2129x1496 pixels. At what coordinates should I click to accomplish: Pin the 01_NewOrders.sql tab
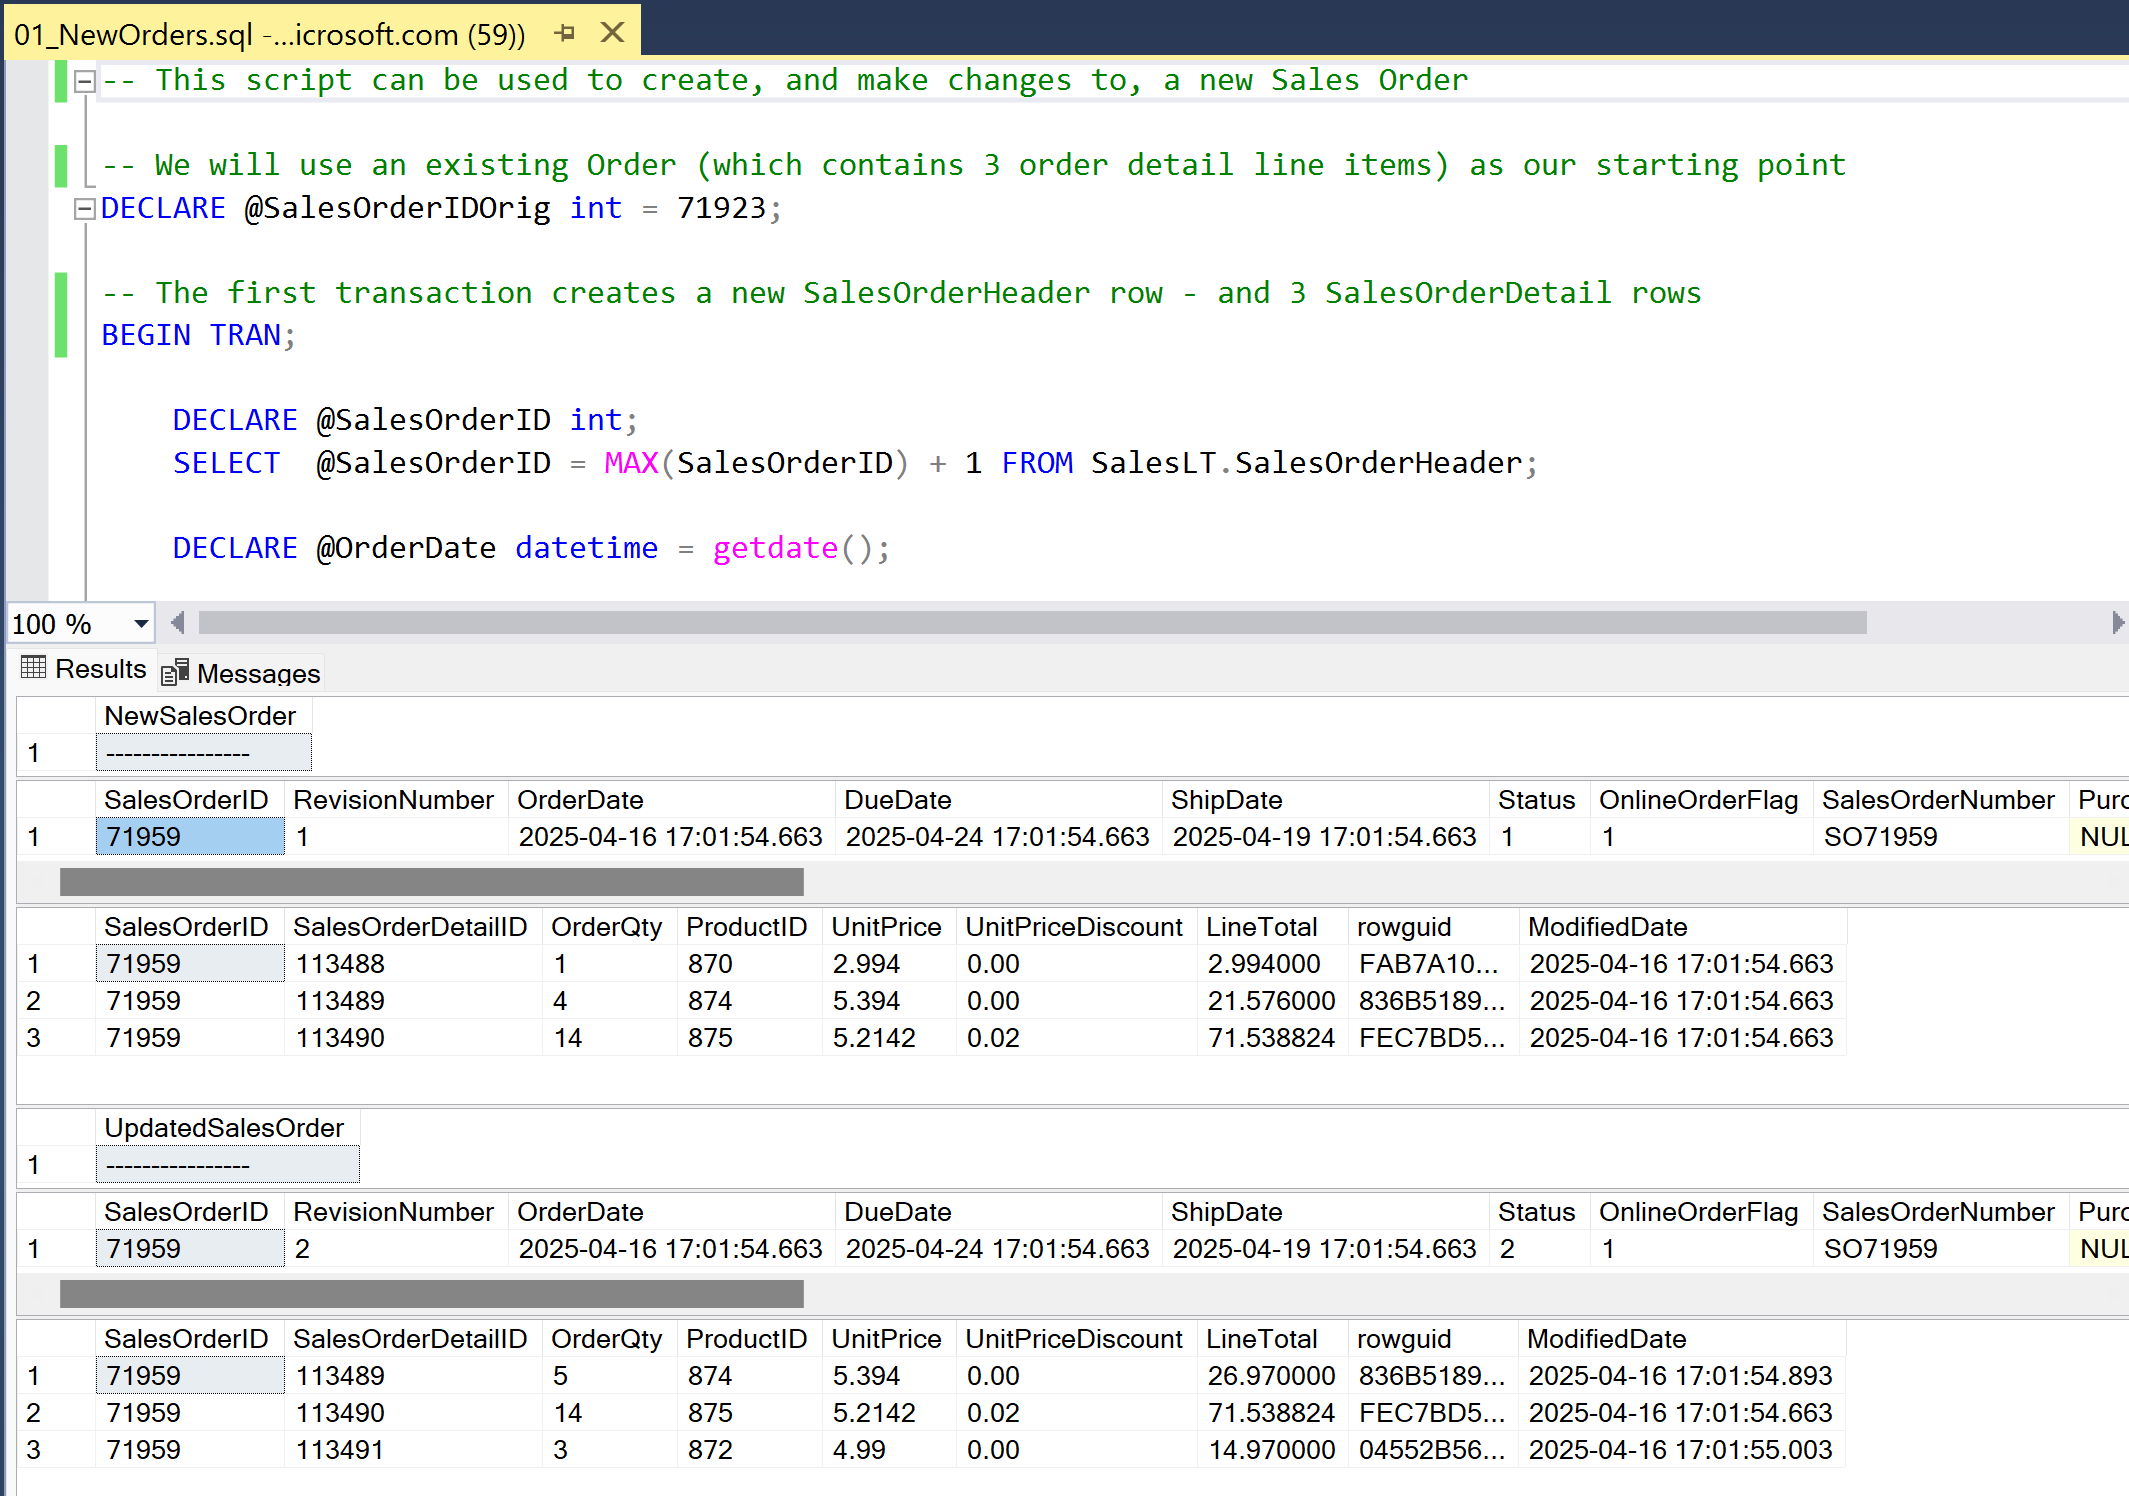point(565,33)
